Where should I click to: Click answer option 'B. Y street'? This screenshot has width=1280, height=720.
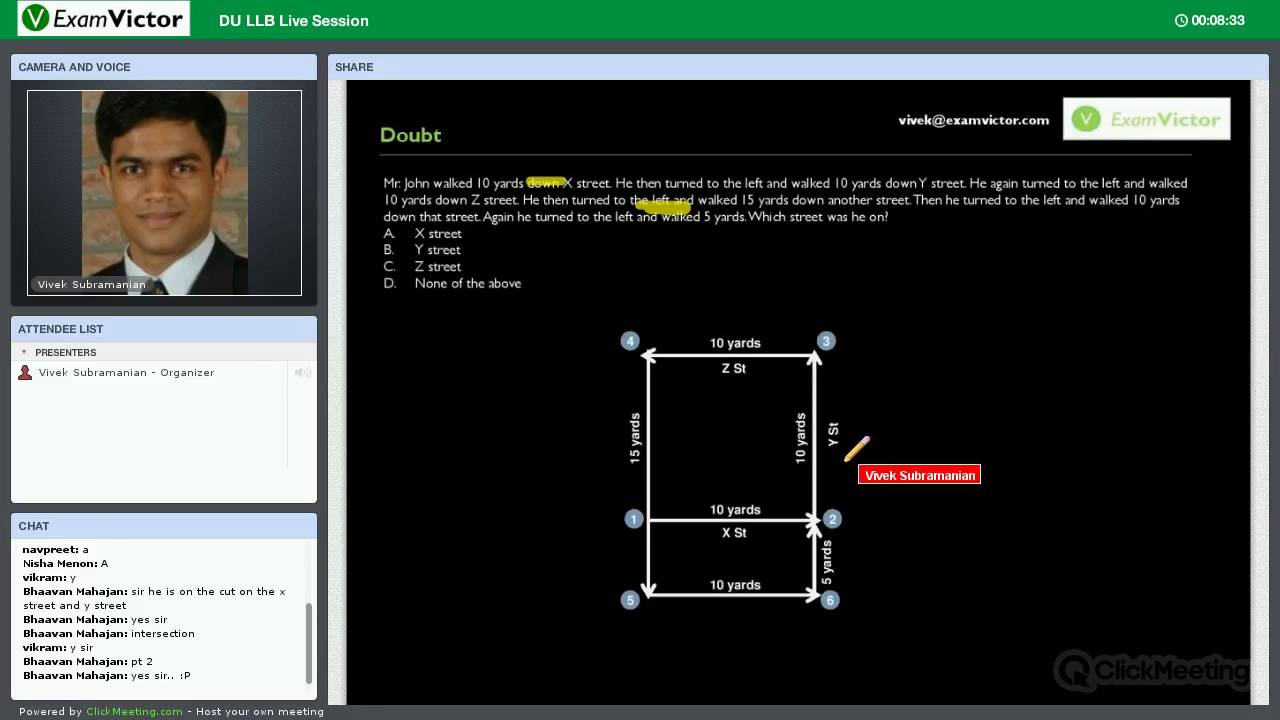(x=422, y=250)
